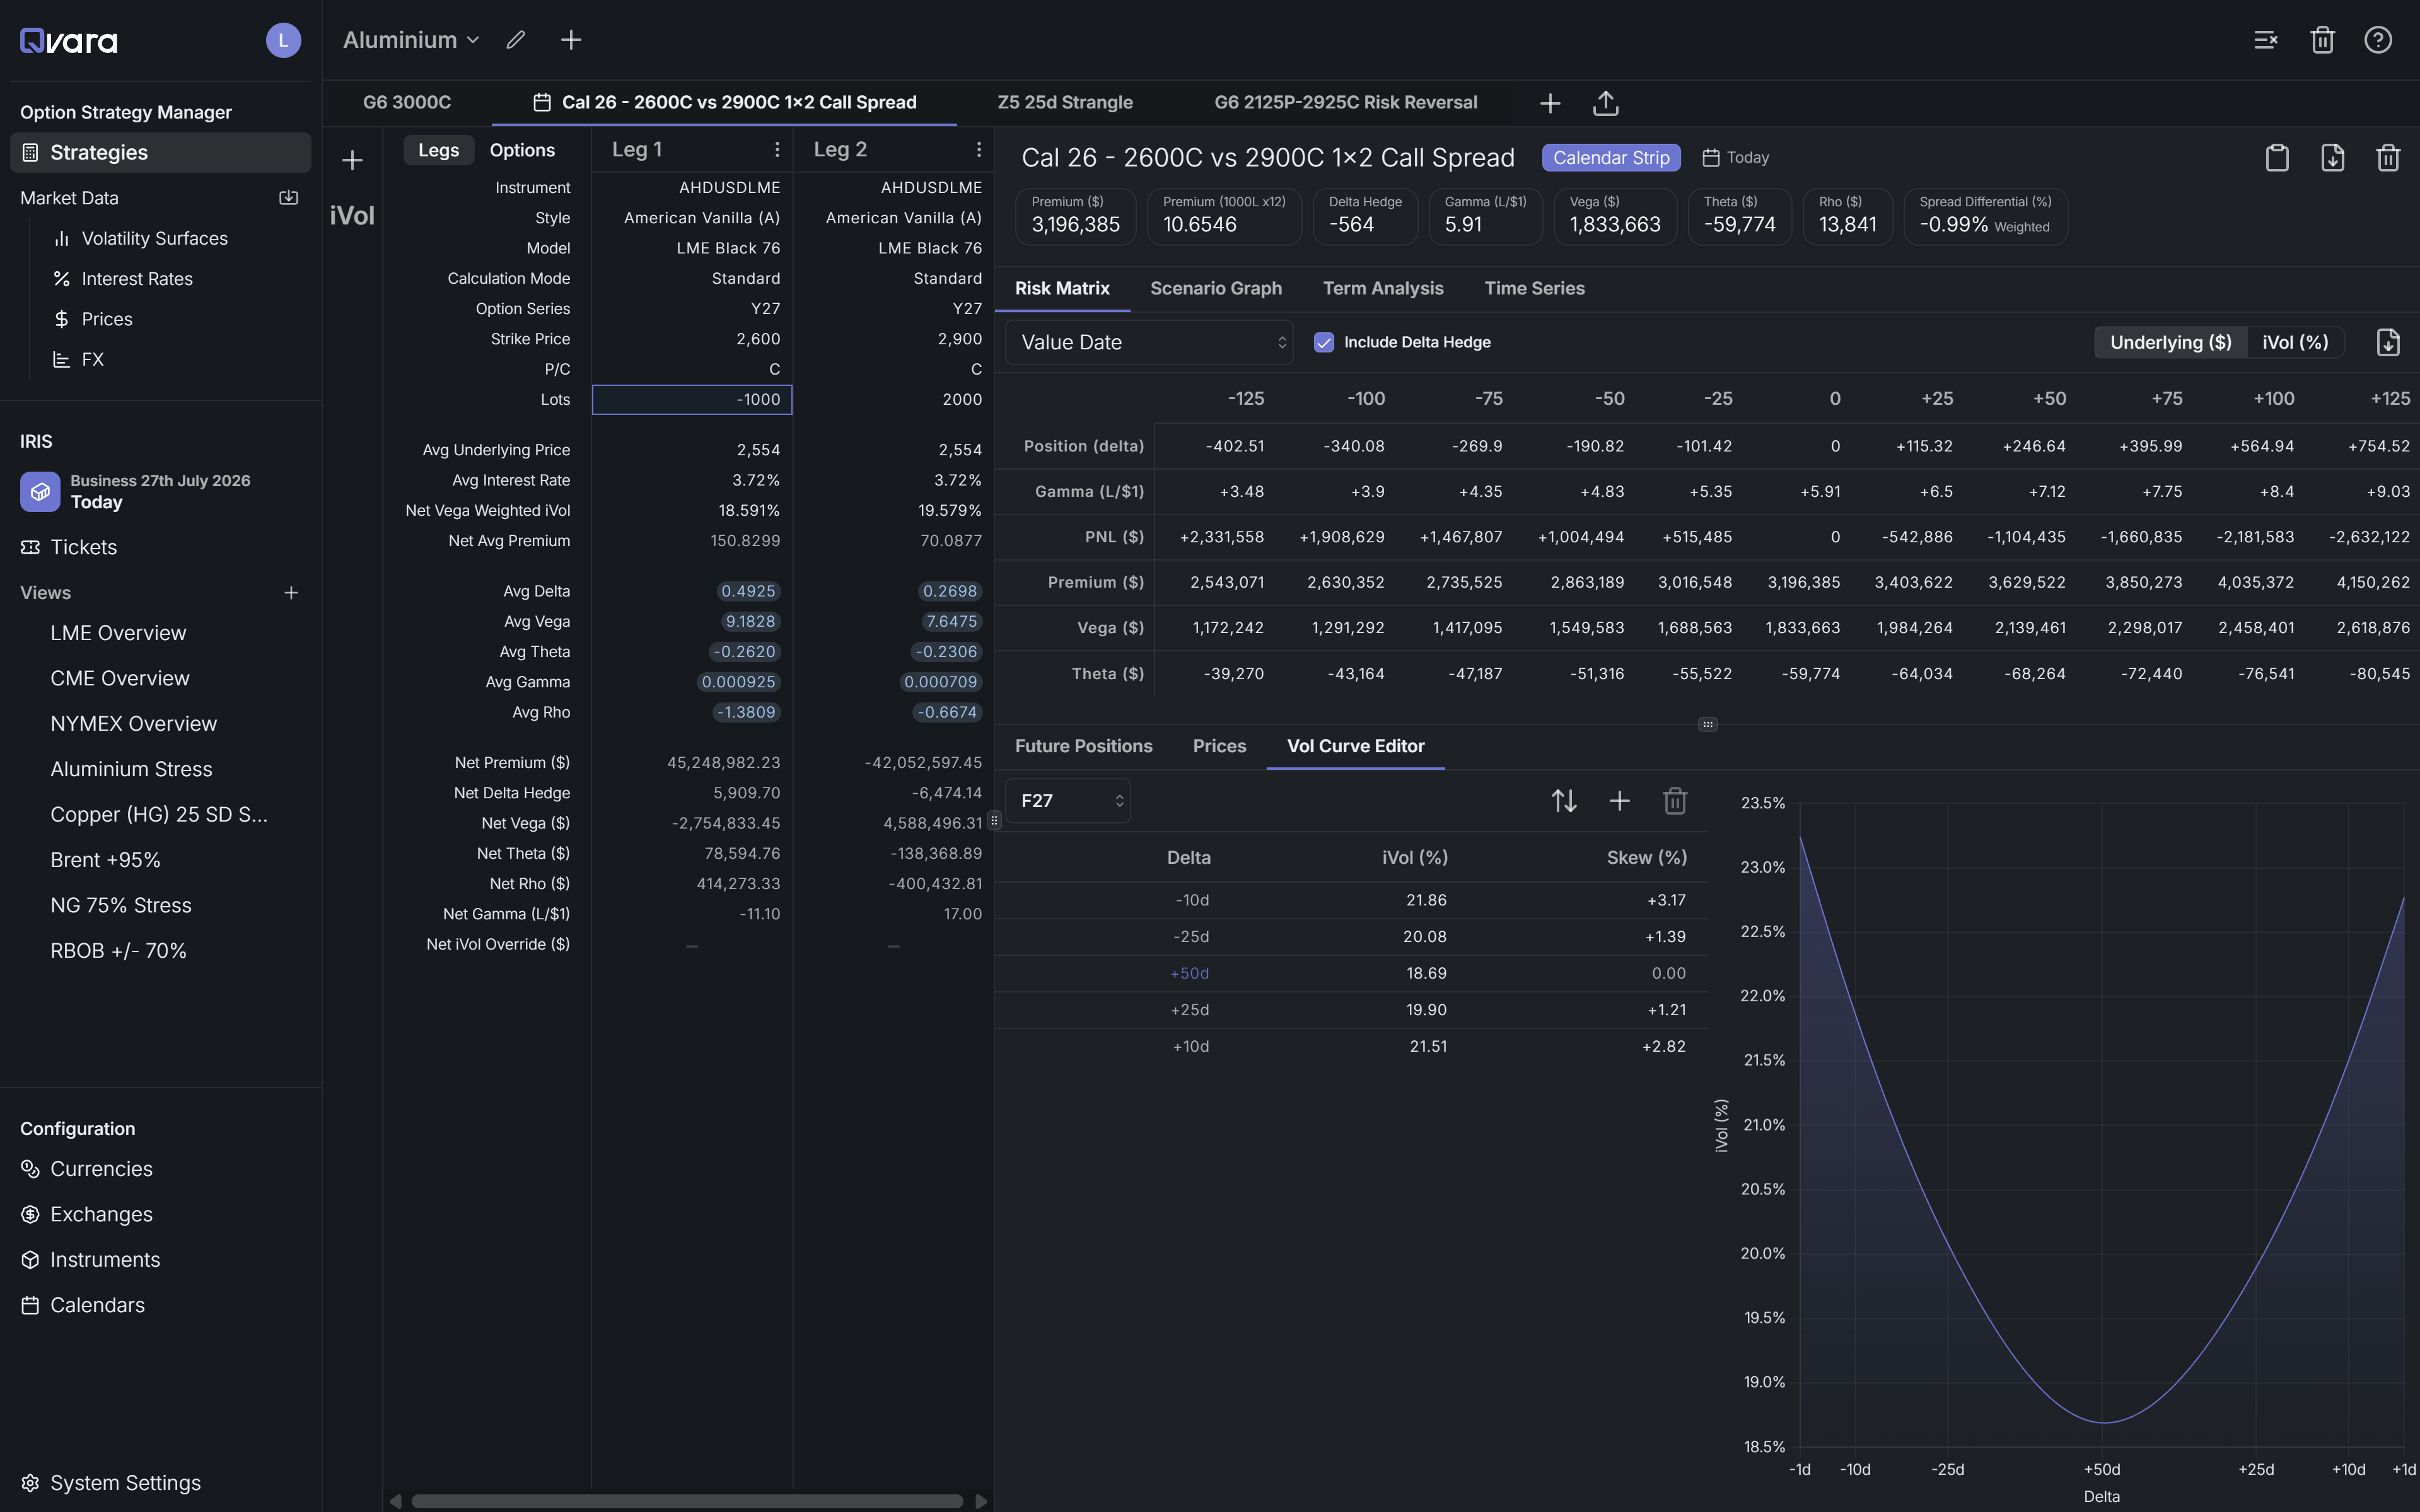The width and height of the screenshot is (2420, 1512).
Task: Open G6 2125P-2925C Risk Reversal tab
Action: pos(1345,103)
